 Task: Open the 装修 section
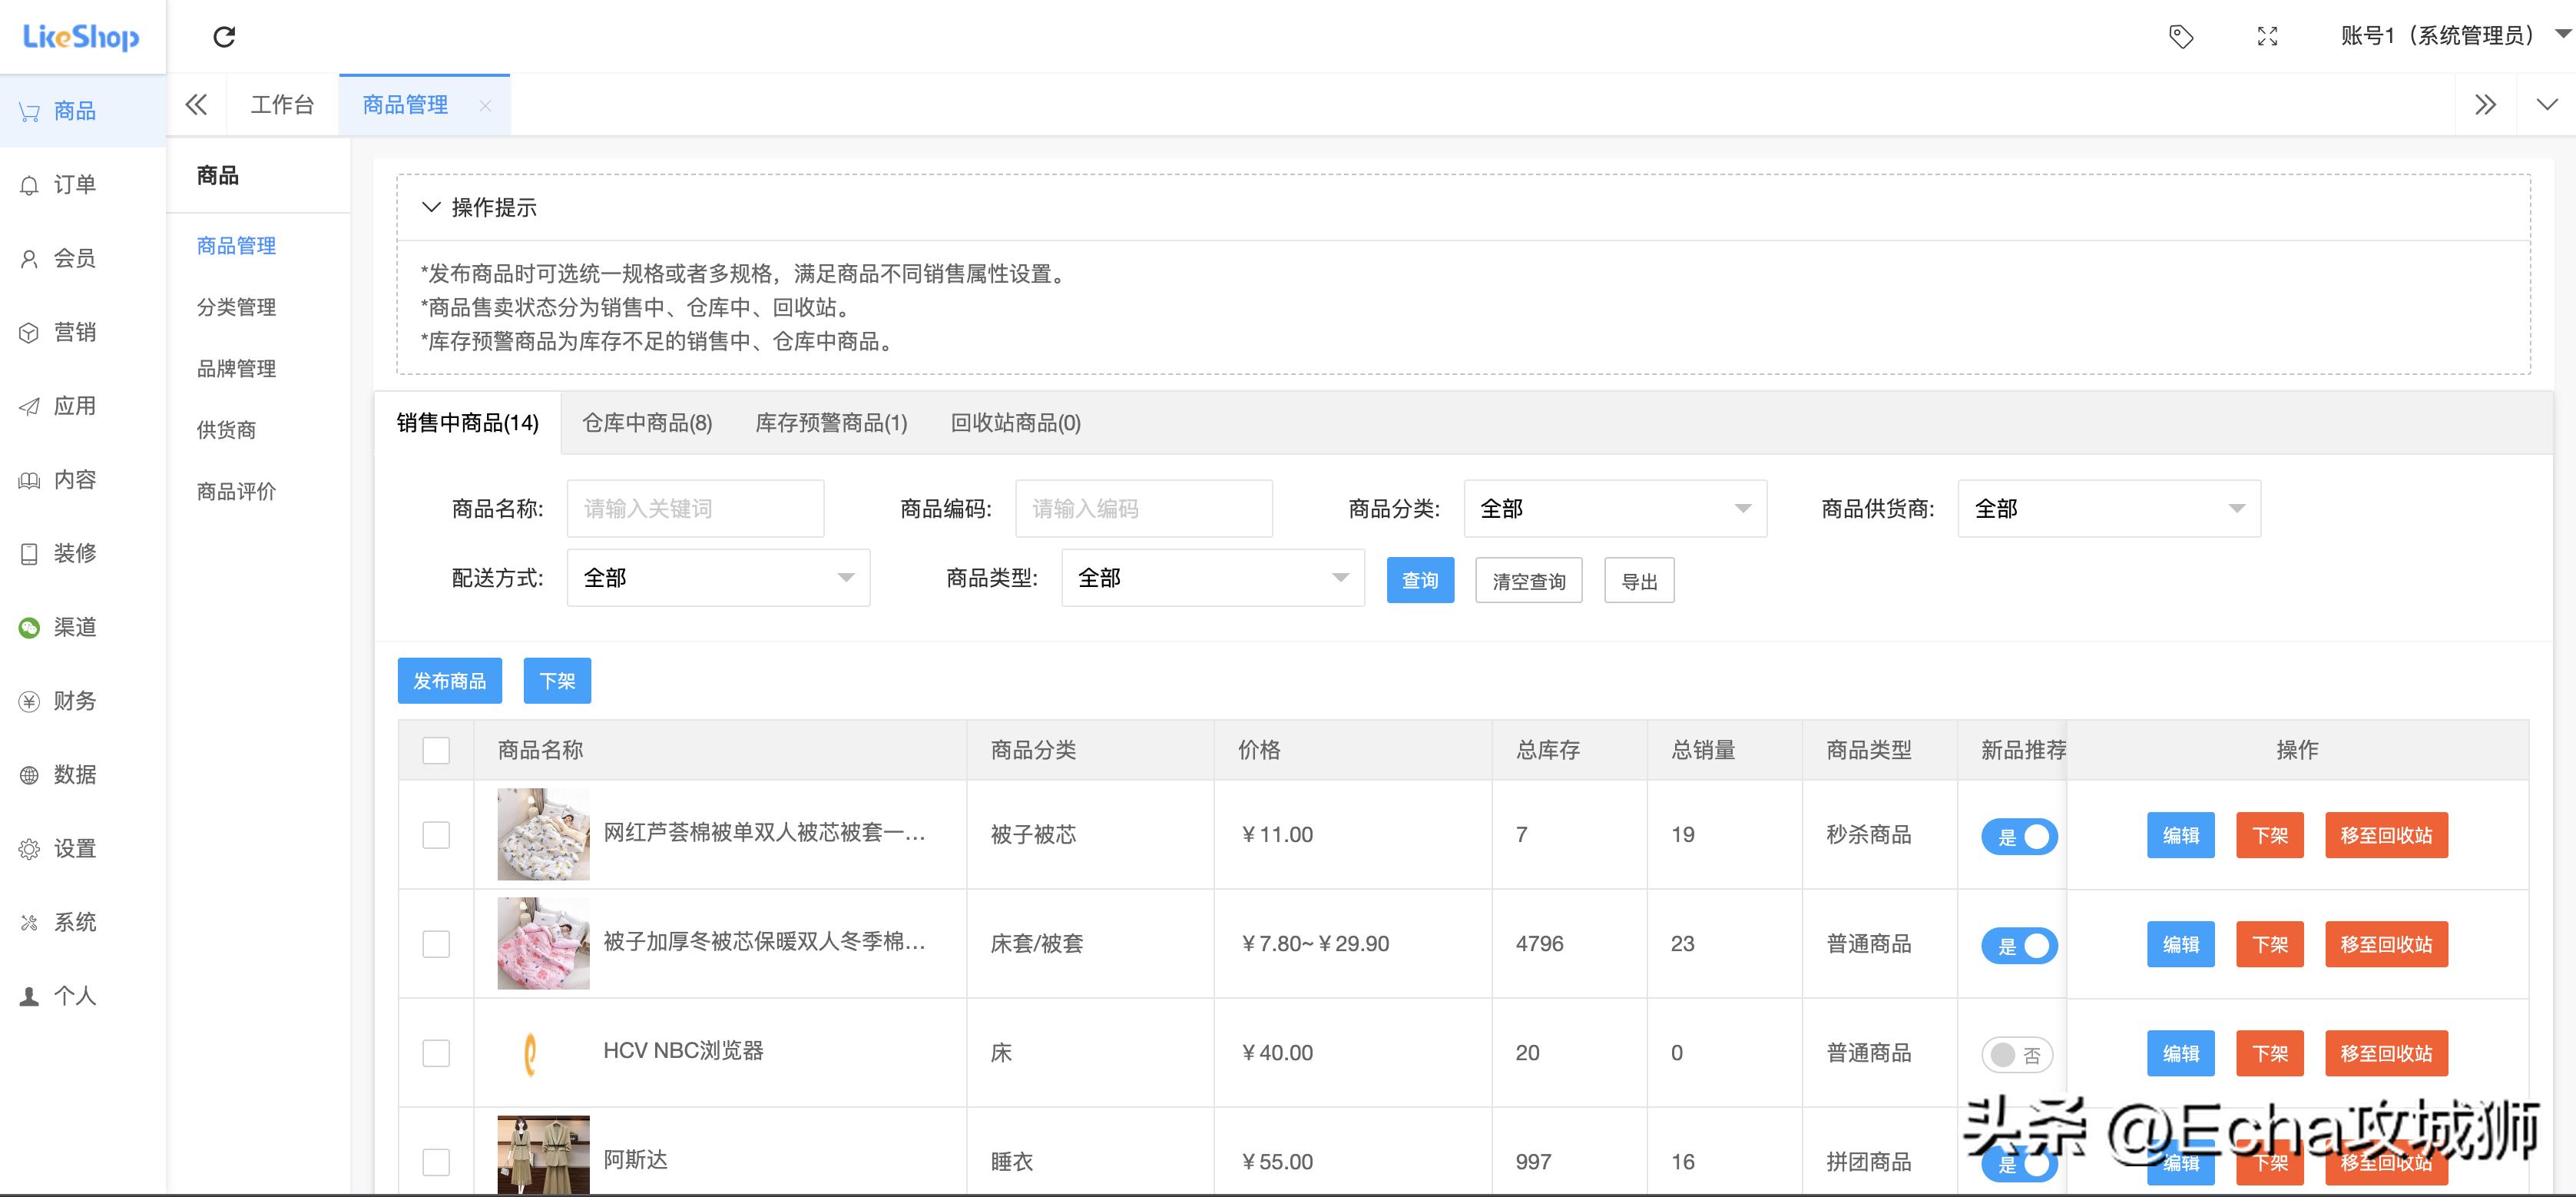click(73, 553)
